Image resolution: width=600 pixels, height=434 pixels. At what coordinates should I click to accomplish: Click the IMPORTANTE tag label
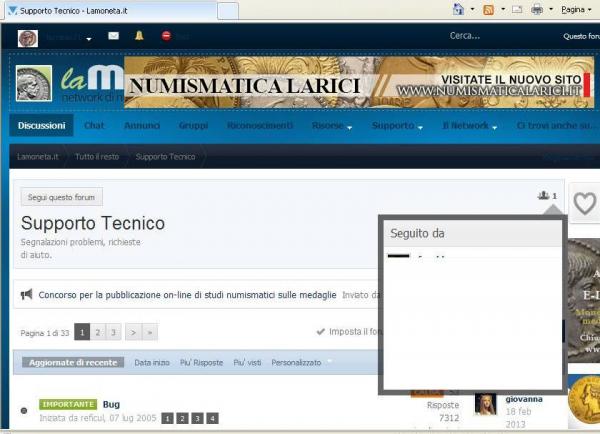68,405
